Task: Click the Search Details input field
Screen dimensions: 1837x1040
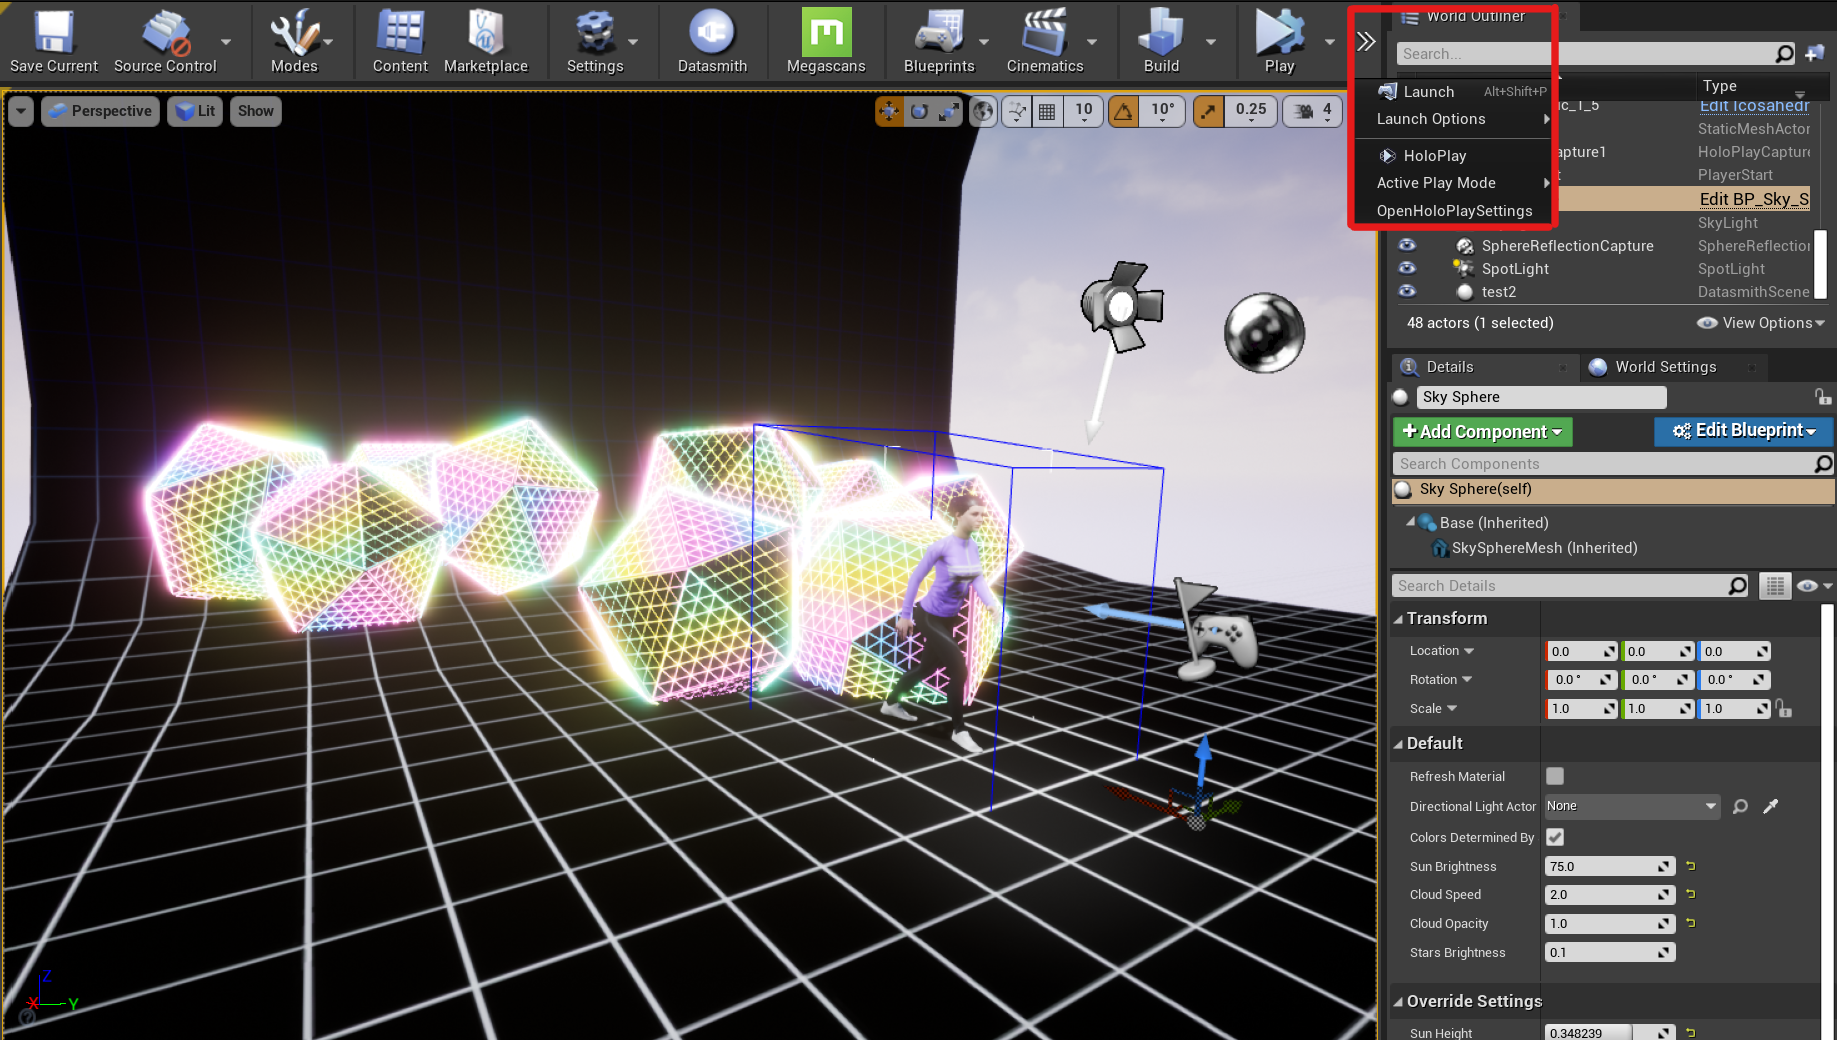Action: [x=1560, y=586]
